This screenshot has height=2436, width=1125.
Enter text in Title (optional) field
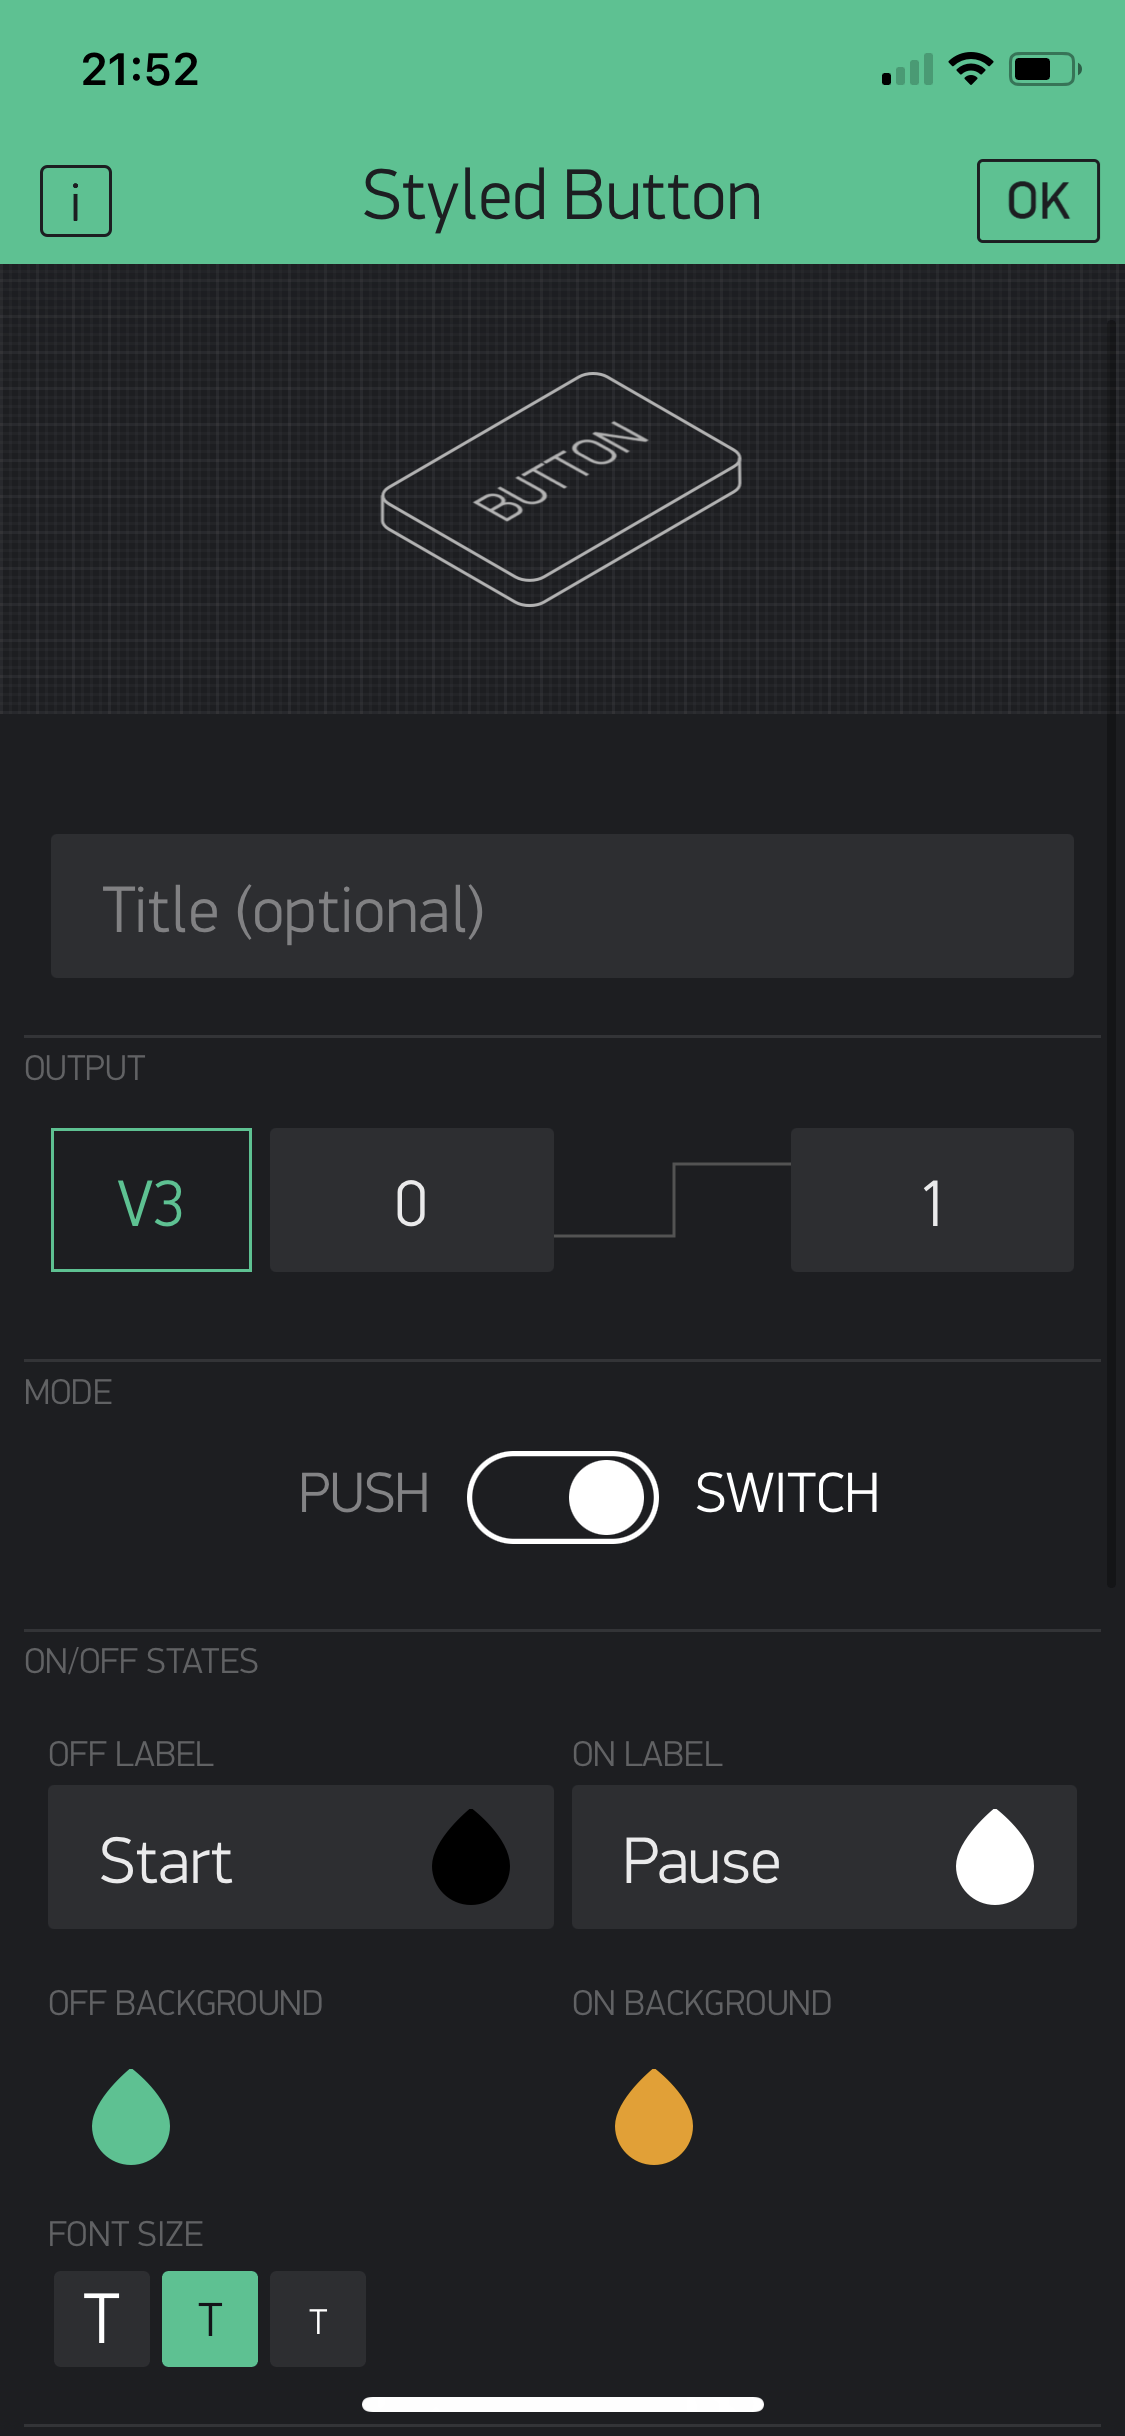[x=562, y=906]
